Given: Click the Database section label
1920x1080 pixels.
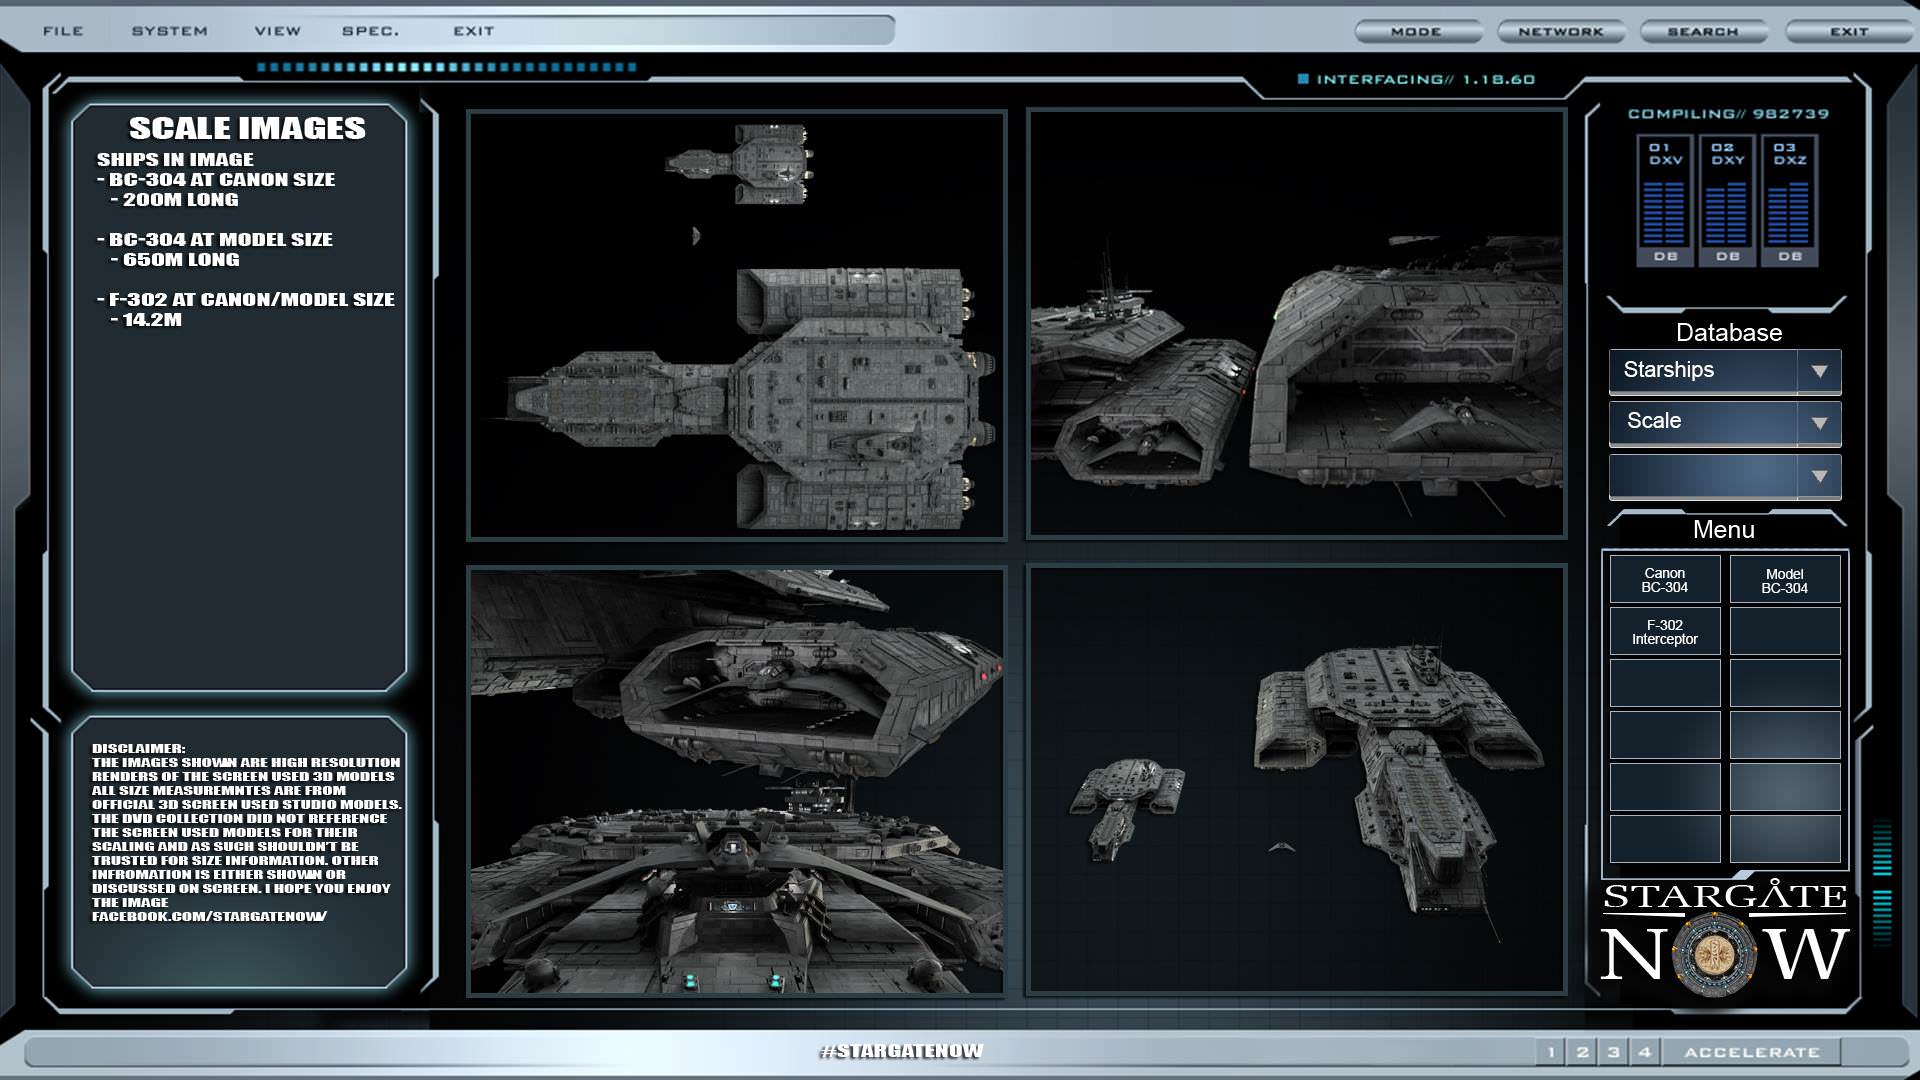Looking at the screenshot, I should [1728, 333].
